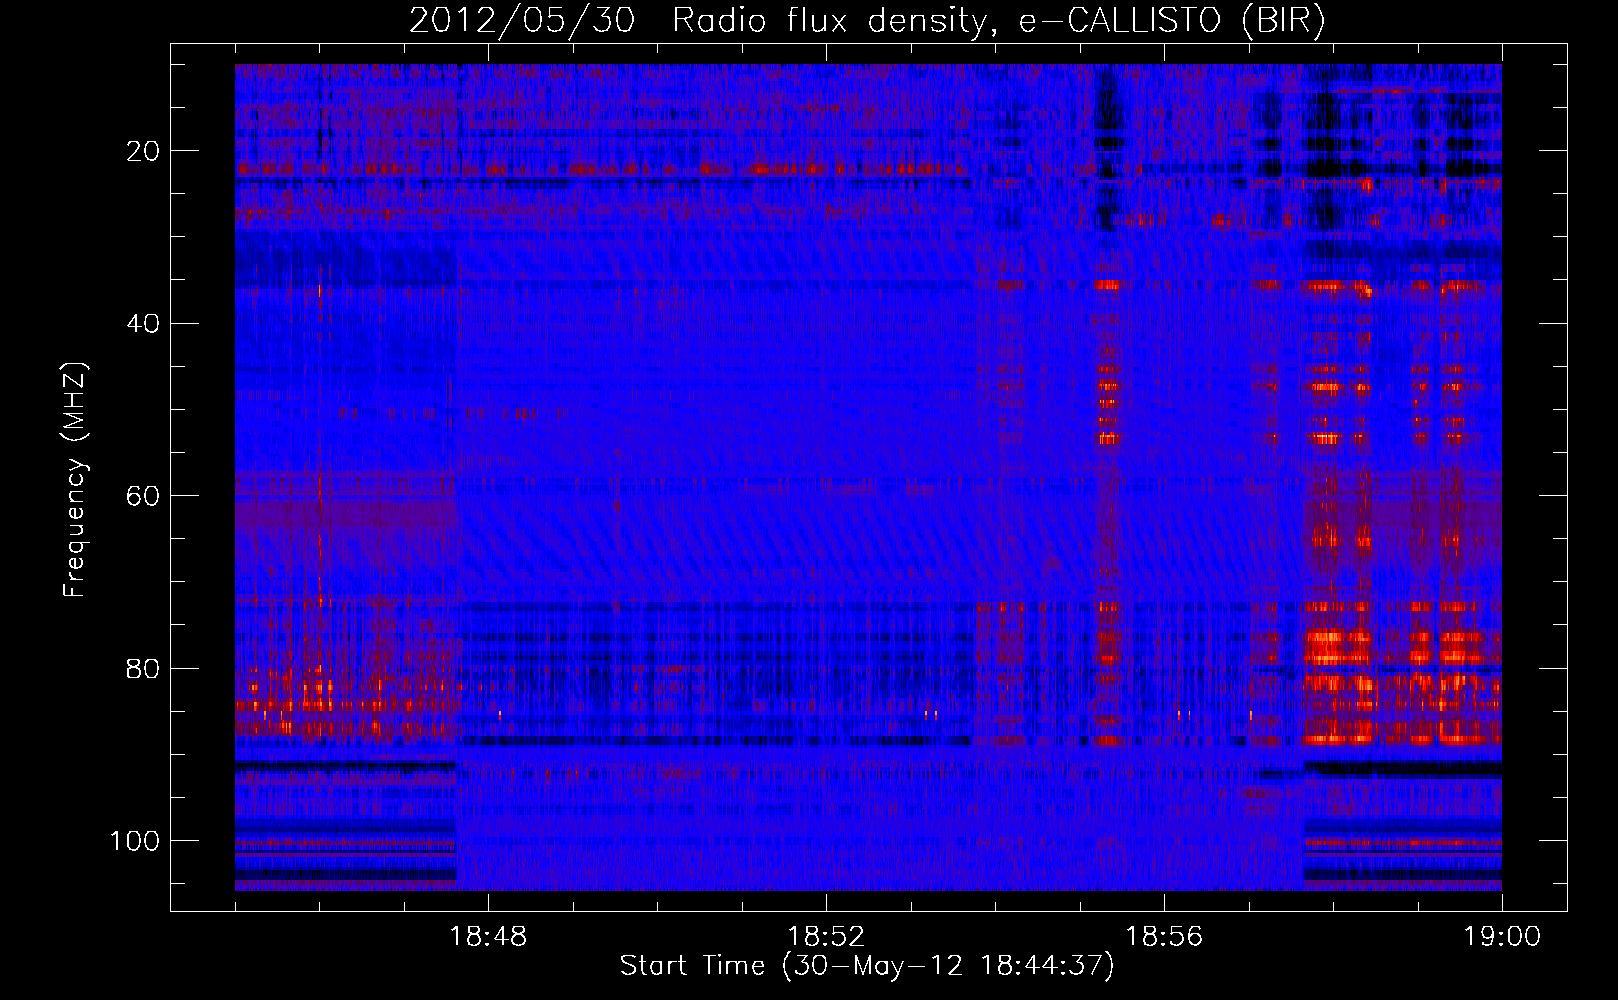Click the '18:56' time tick label

click(1164, 937)
